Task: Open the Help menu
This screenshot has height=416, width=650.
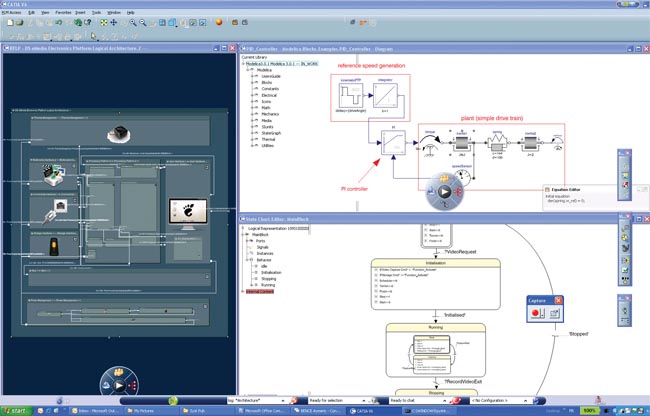Action: [x=131, y=13]
